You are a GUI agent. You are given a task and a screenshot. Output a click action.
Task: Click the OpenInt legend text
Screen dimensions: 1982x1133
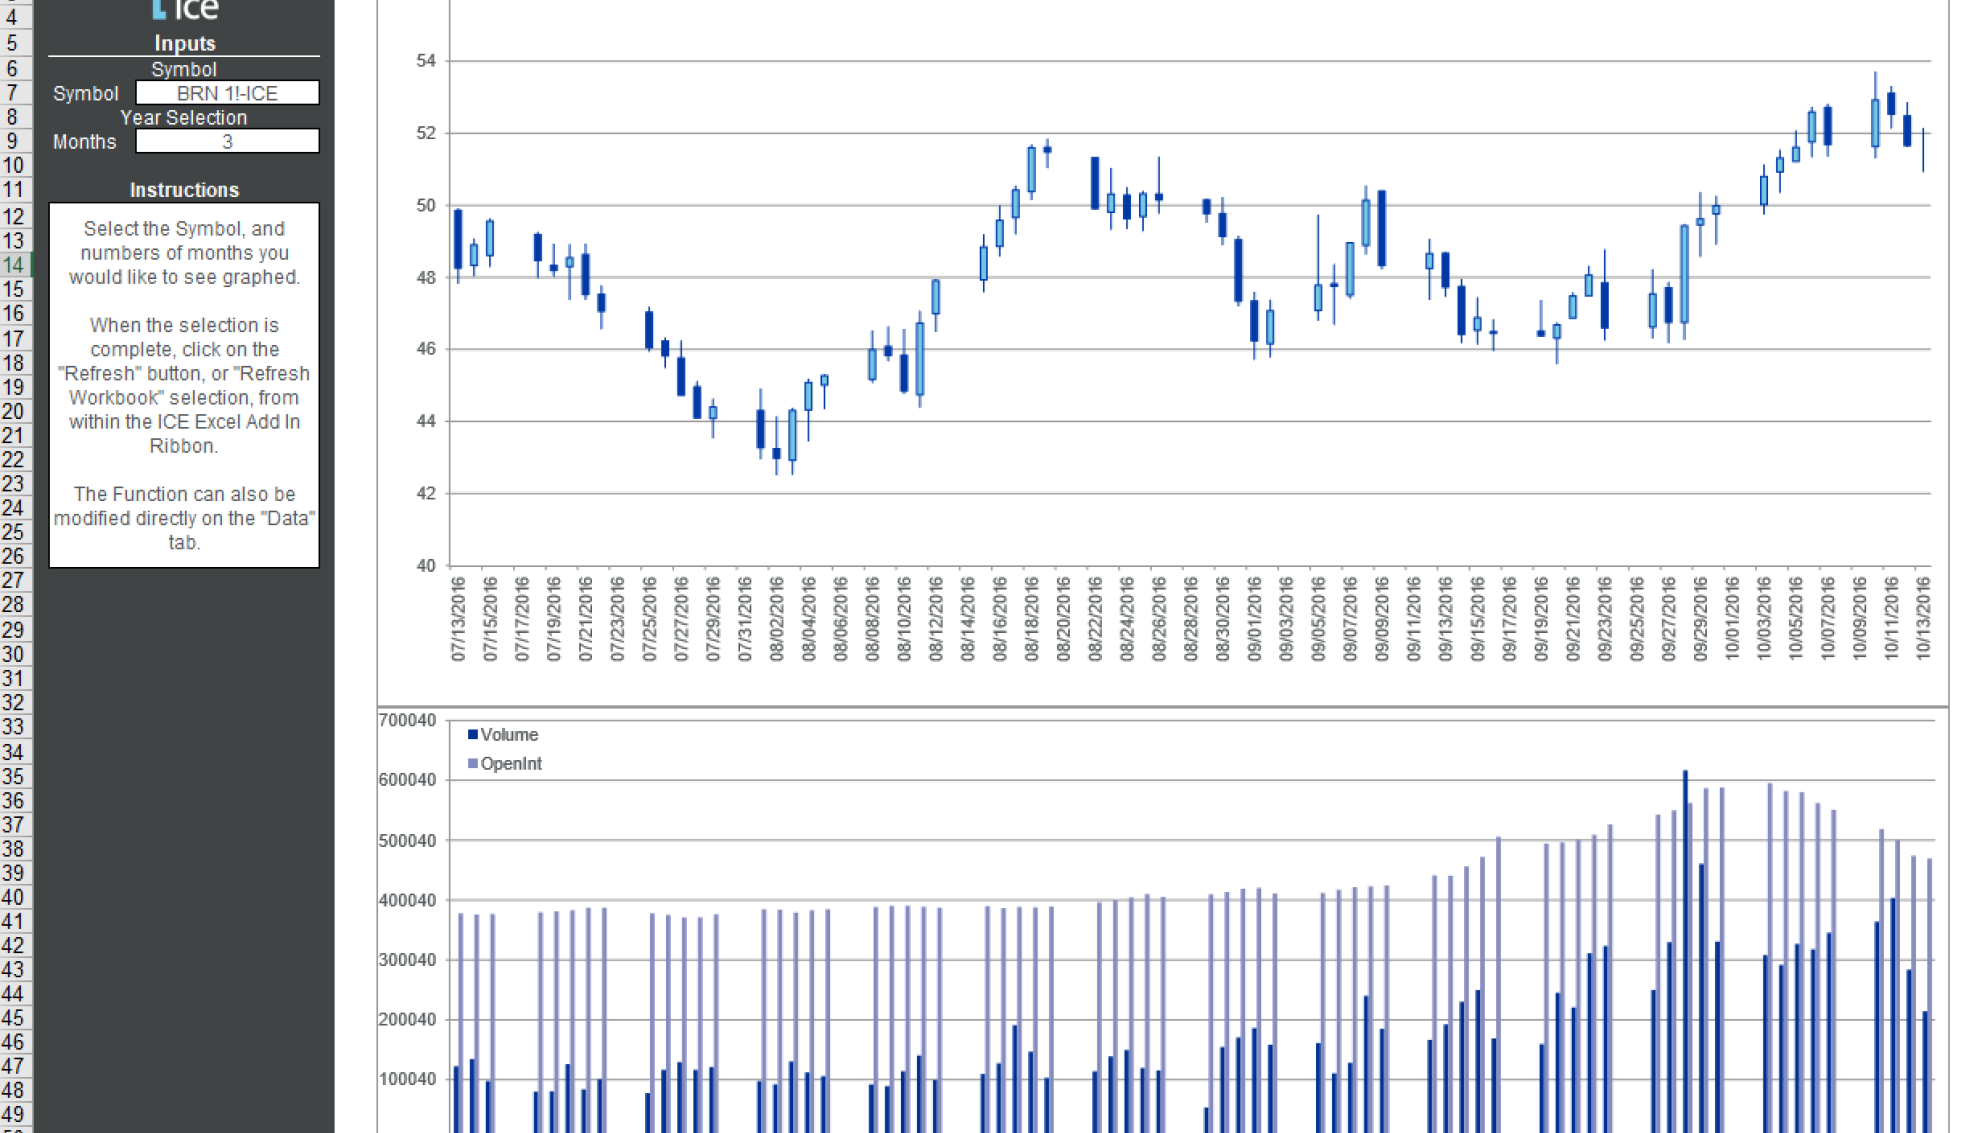coord(511,764)
